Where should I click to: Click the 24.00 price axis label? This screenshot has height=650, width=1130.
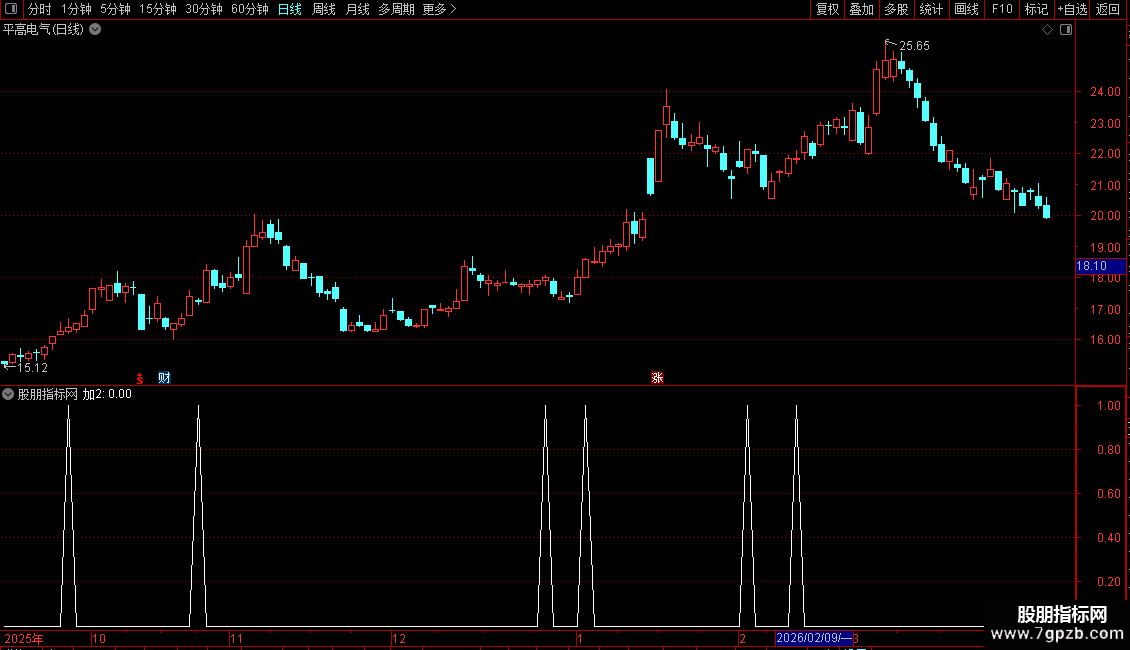pos(1105,92)
